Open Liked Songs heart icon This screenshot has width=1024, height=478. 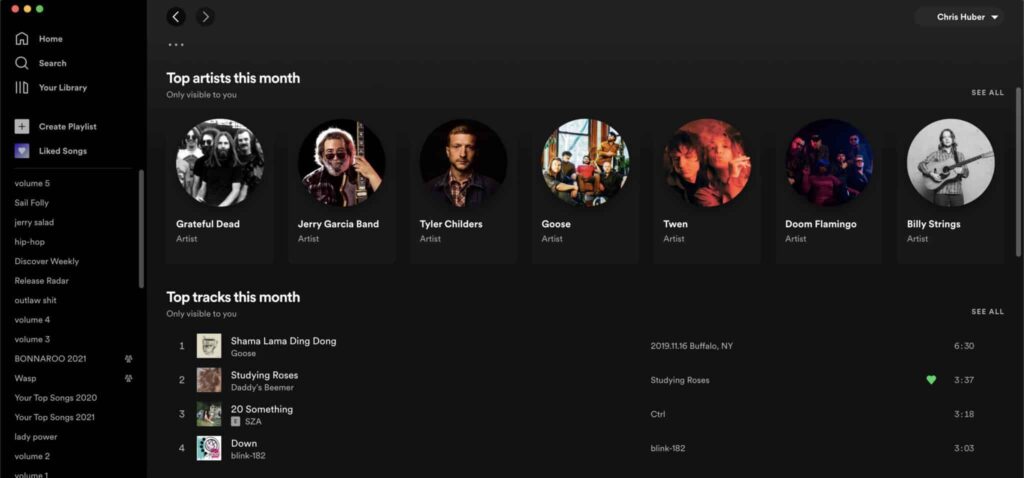(x=21, y=151)
